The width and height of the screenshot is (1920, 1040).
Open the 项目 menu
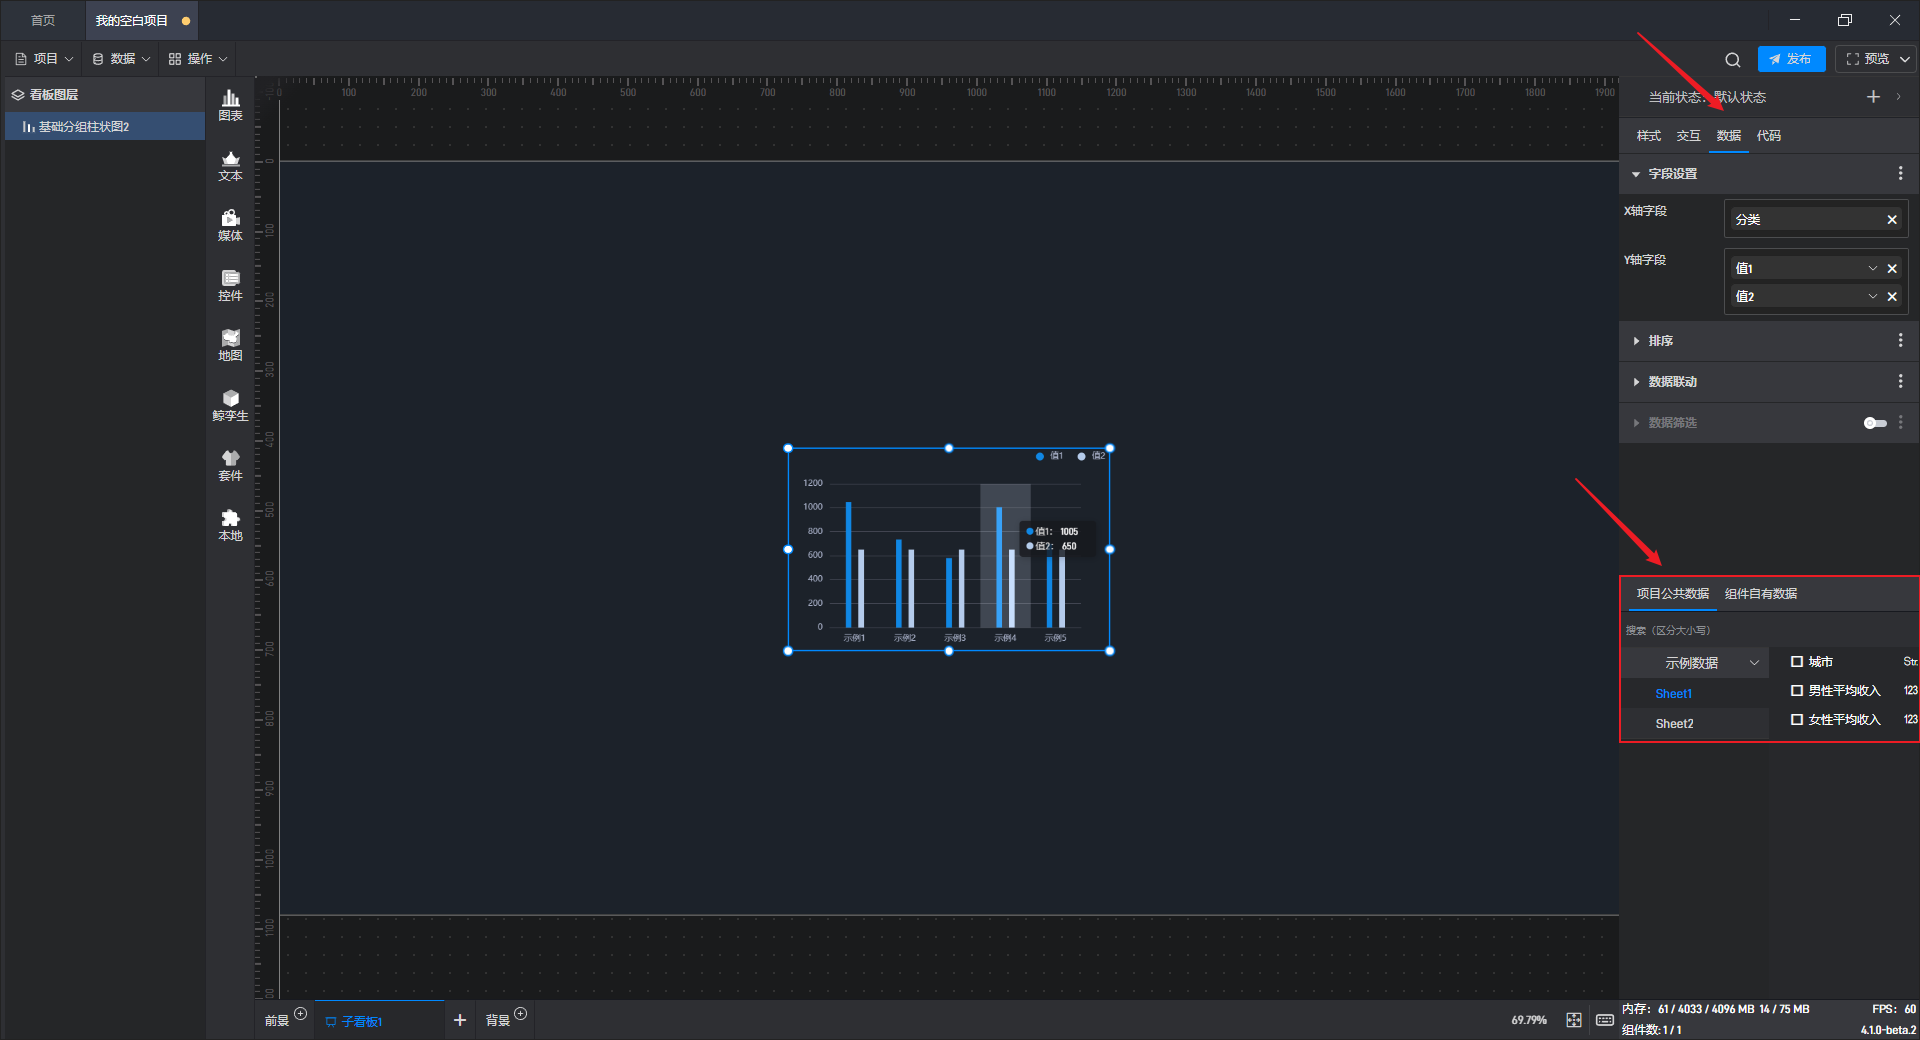[x=44, y=59]
